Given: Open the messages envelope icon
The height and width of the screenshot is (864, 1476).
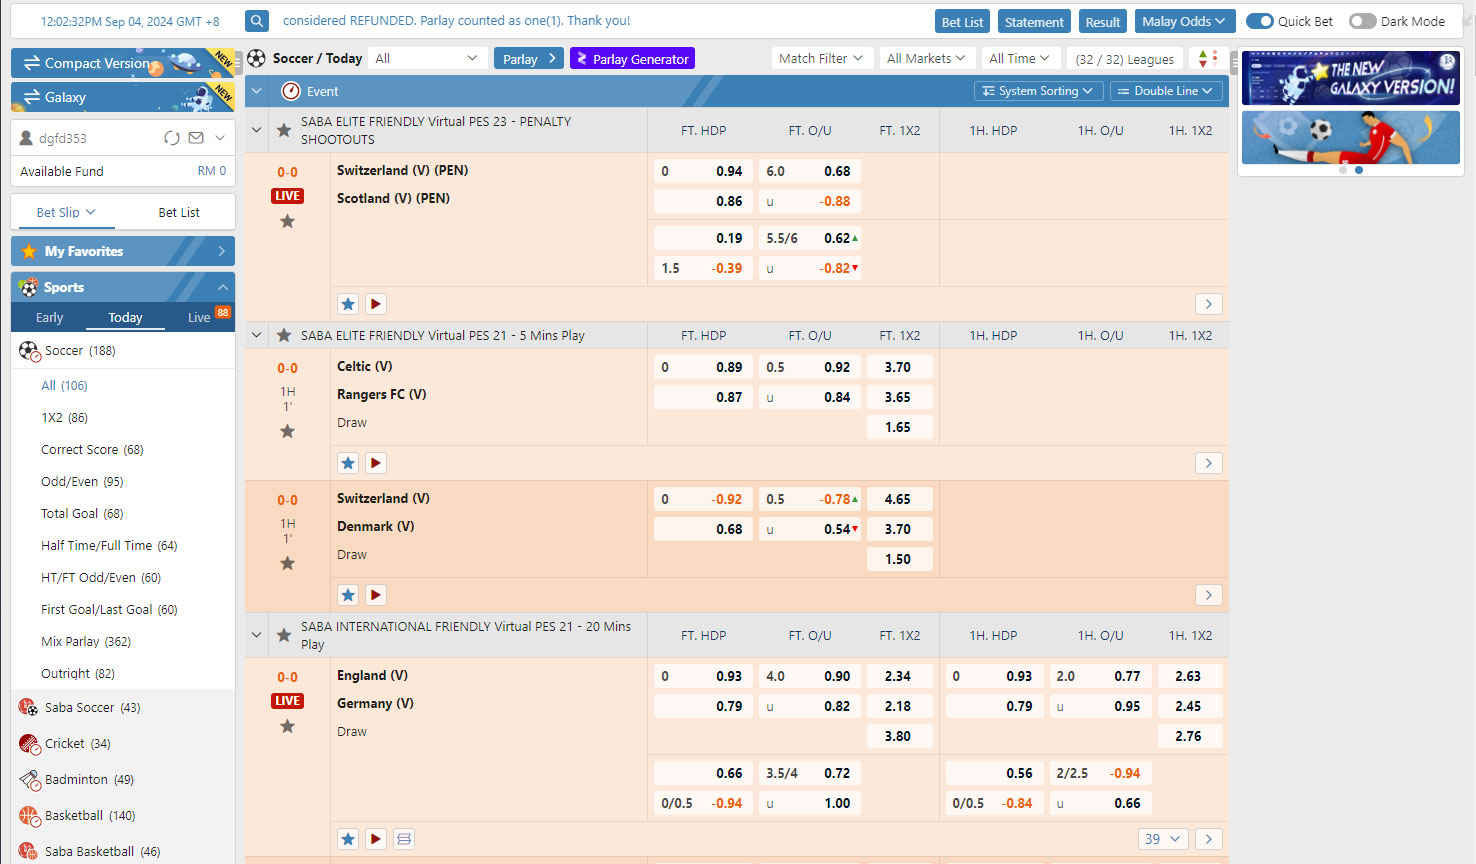Looking at the screenshot, I should [x=196, y=138].
